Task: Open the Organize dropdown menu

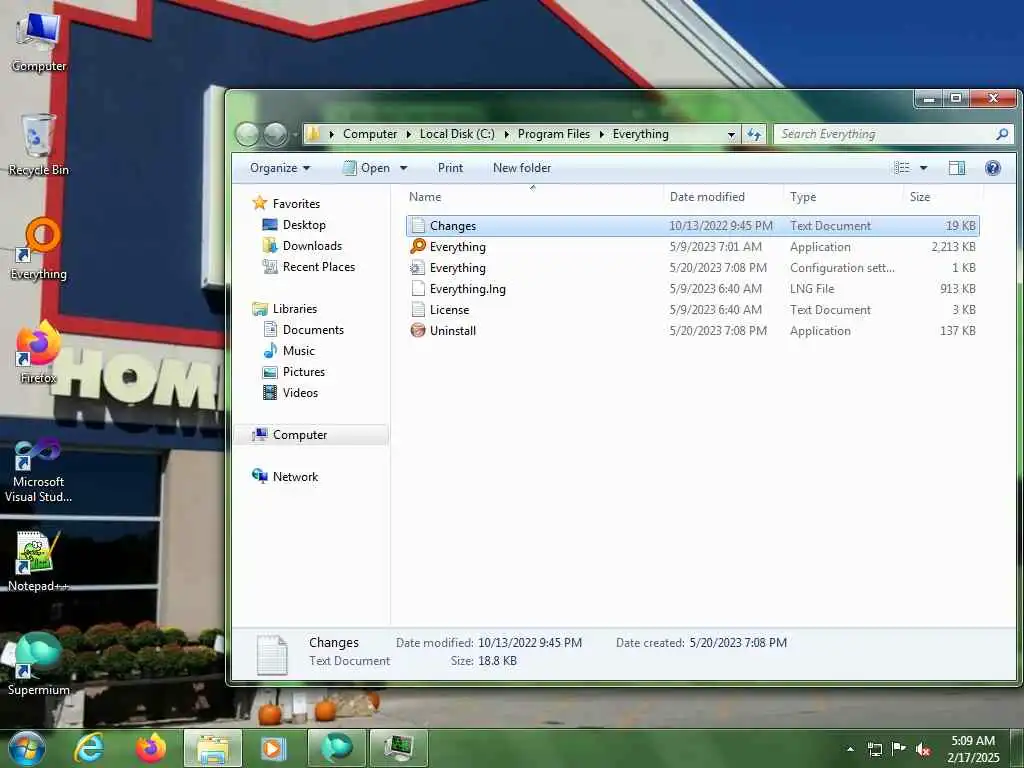Action: click(x=280, y=168)
